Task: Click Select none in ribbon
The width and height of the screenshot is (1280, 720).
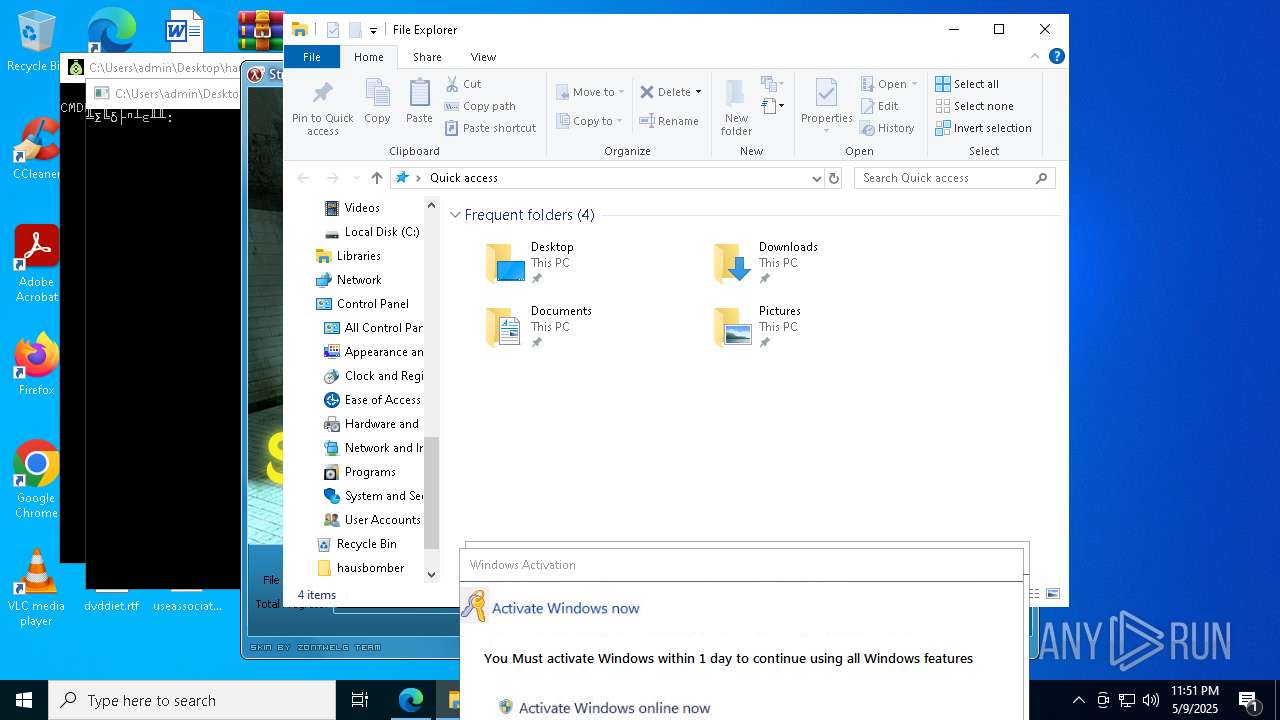Action: 974,106
